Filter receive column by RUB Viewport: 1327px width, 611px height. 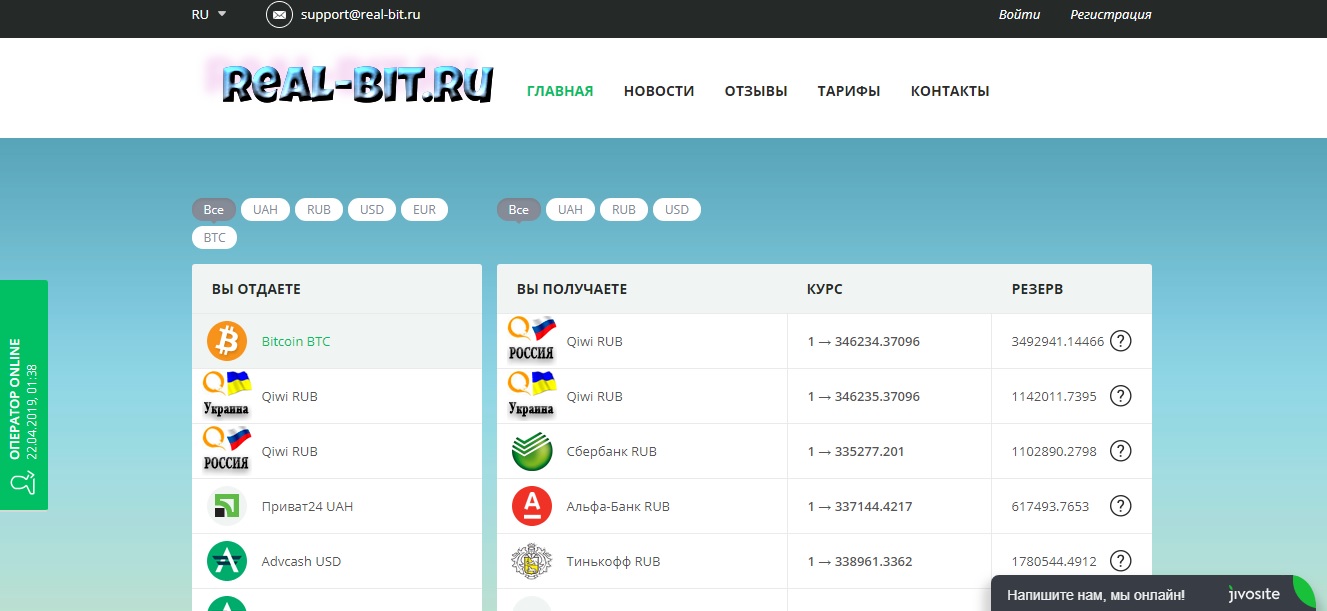(x=624, y=210)
